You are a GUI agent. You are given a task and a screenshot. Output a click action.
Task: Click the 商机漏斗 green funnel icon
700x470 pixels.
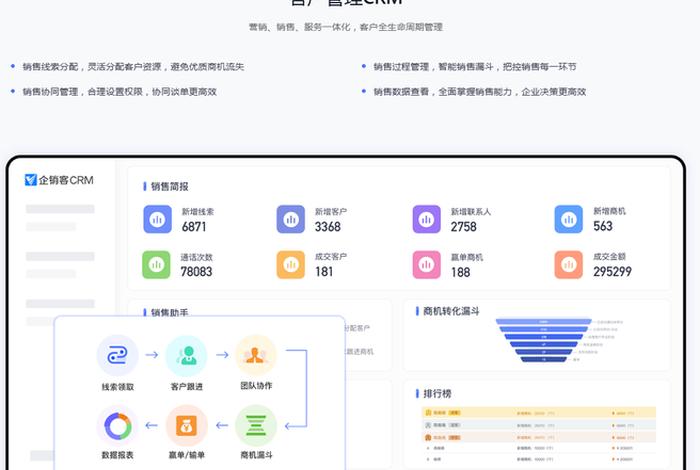coord(256,425)
